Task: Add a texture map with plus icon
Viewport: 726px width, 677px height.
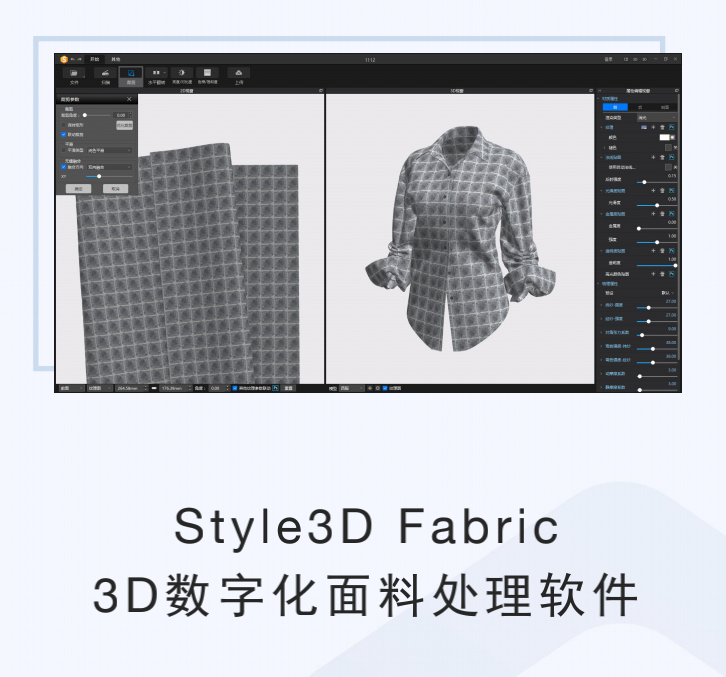Action: (x=653, y=127)
